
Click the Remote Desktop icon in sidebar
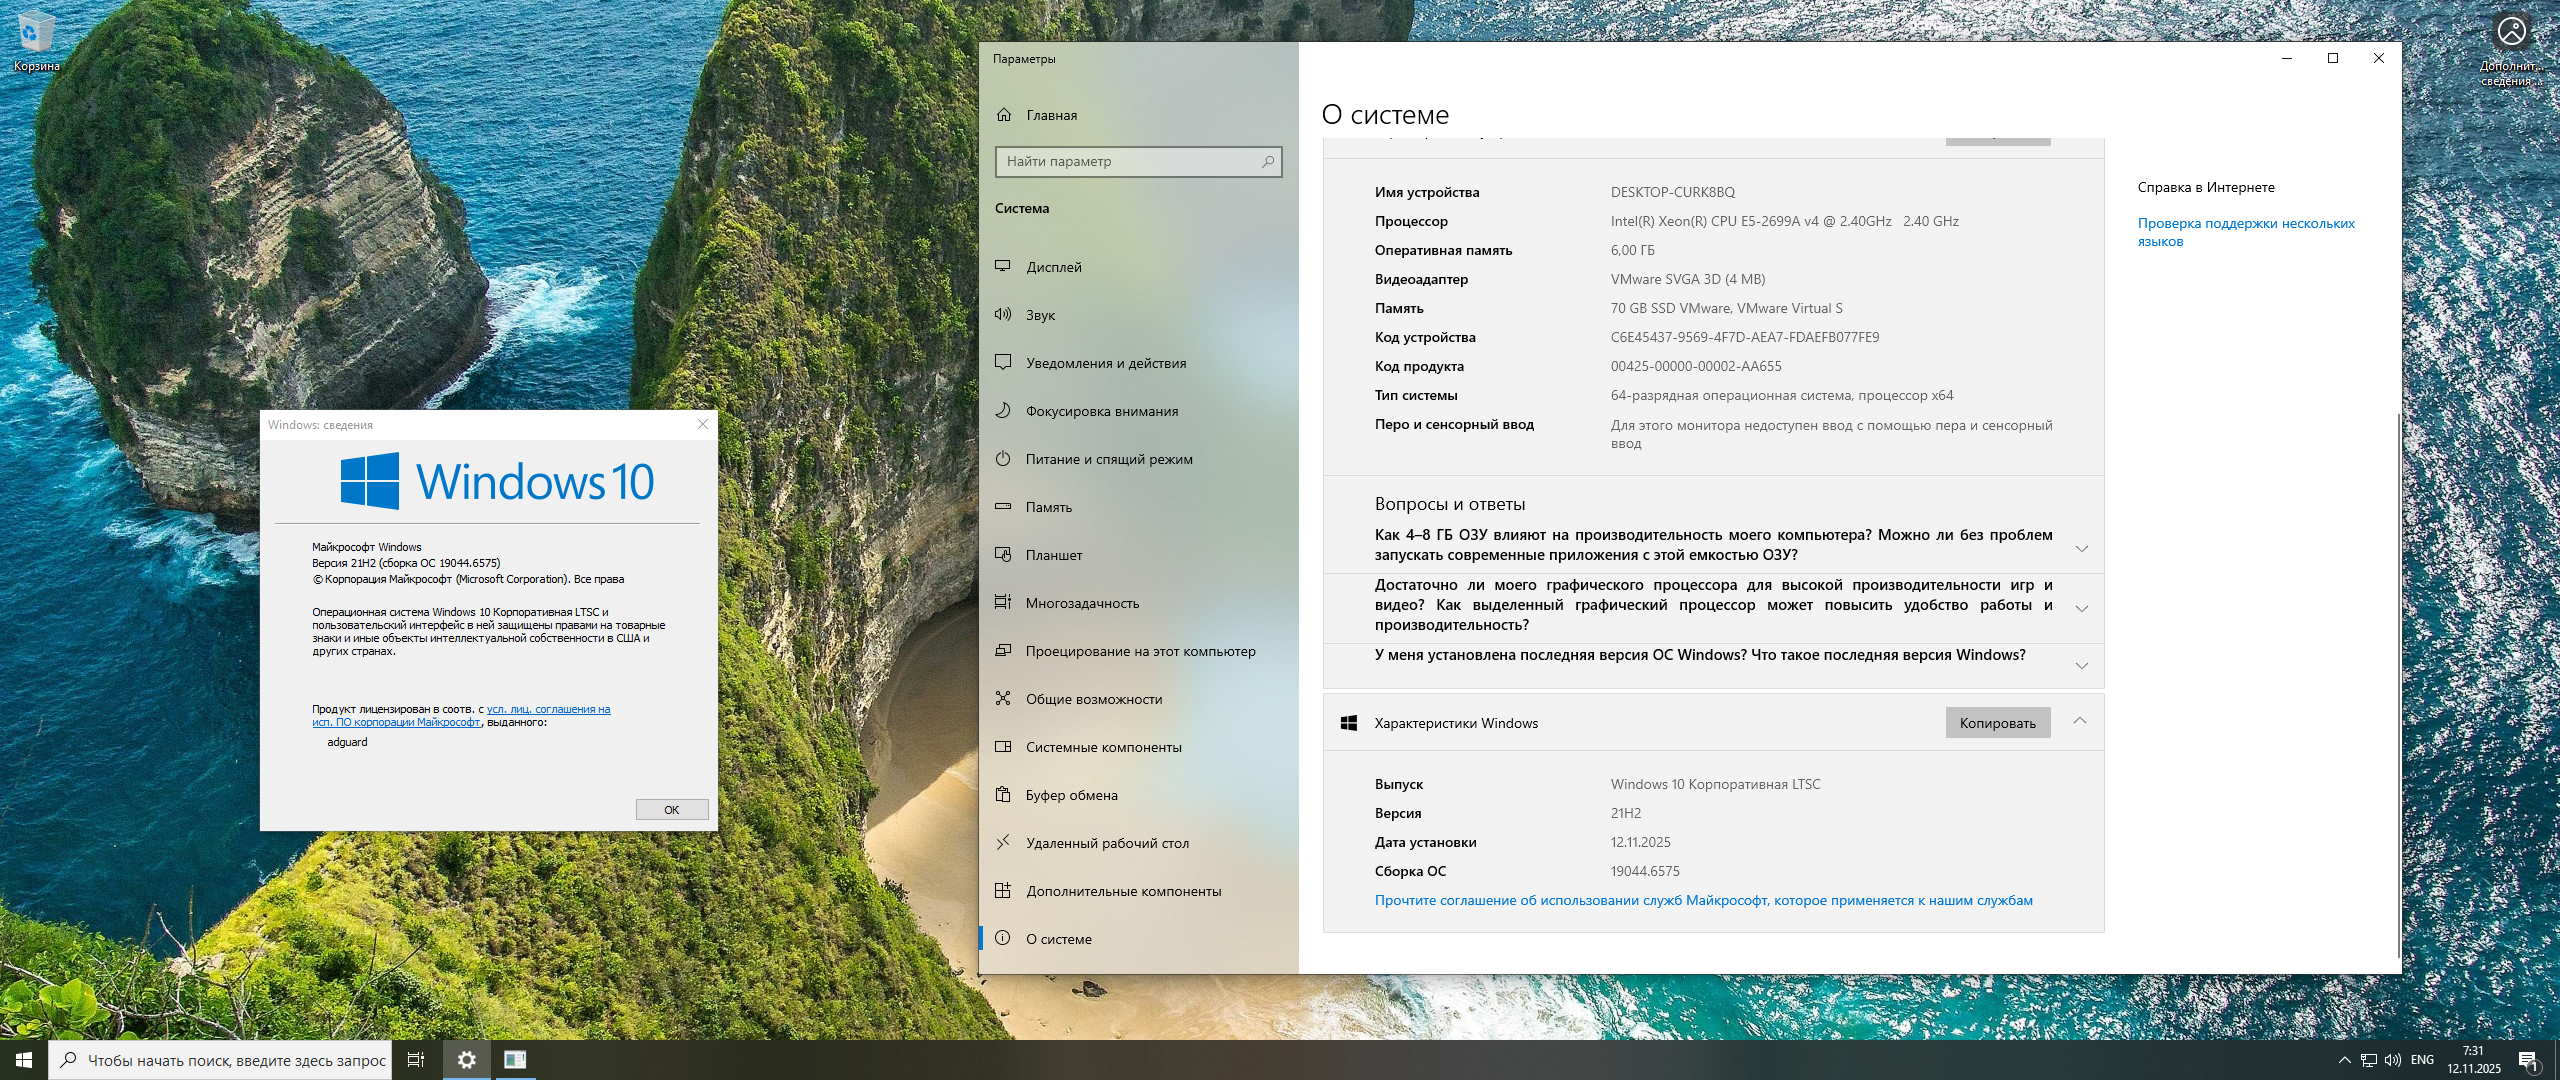point(1003,842)
